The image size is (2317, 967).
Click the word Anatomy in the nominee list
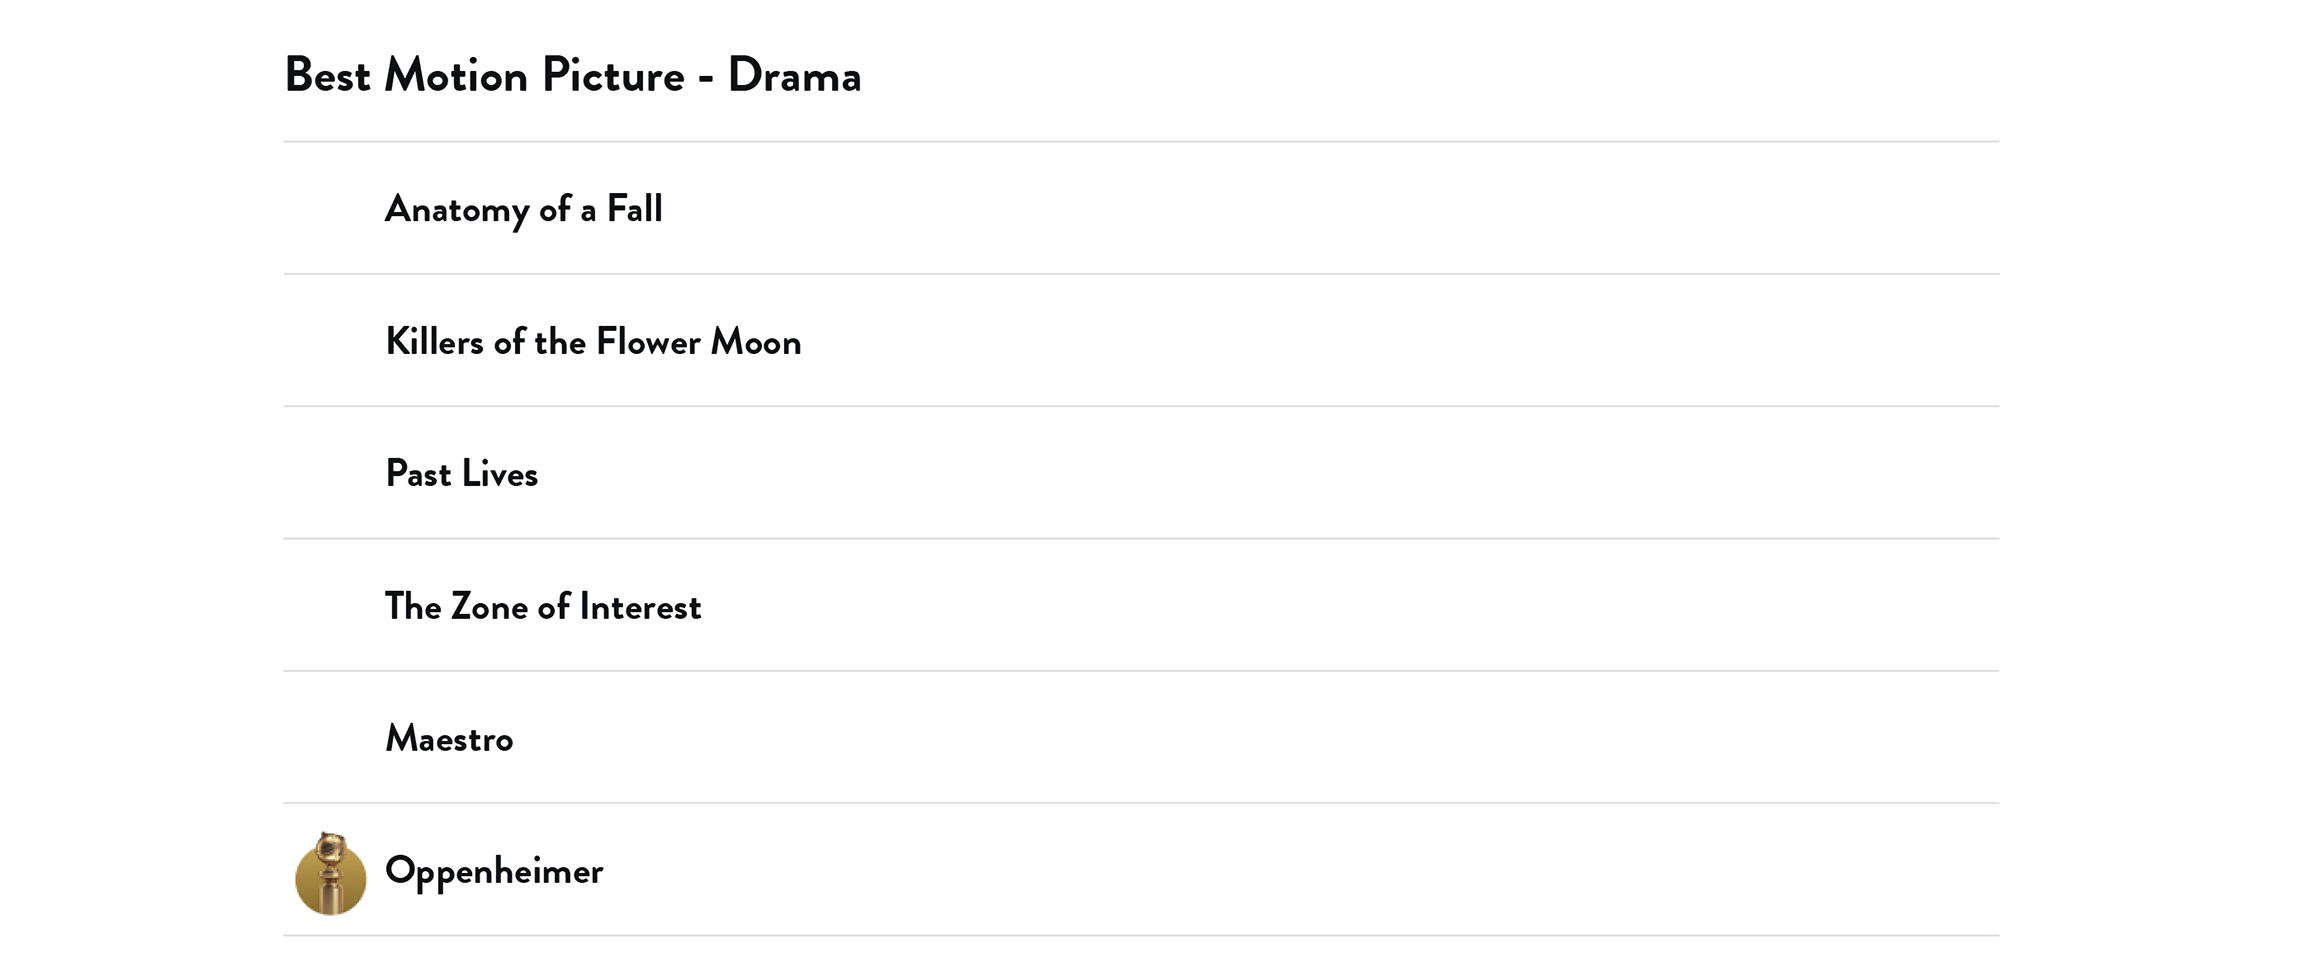[457, 209]
